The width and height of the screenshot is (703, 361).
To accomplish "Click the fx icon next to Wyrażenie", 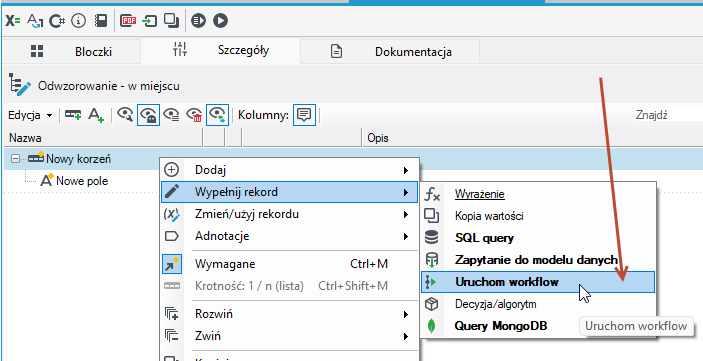I will 432,194.
